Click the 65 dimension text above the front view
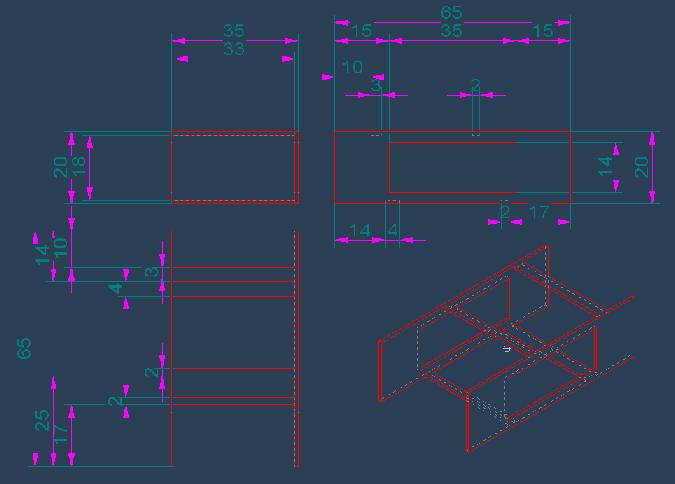 [x=452, y=13]
